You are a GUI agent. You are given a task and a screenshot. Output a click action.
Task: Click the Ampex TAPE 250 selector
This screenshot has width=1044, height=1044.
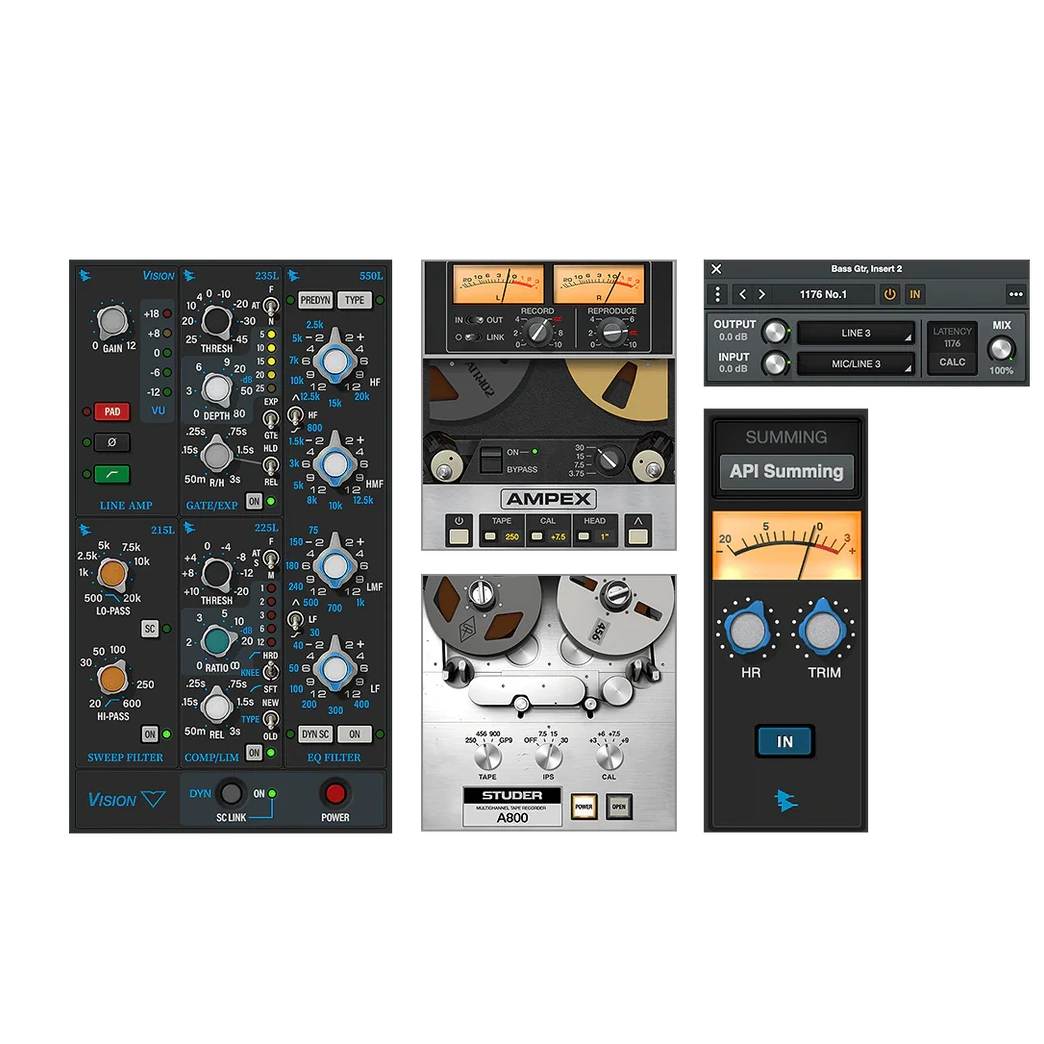click(x=502, y=530)
